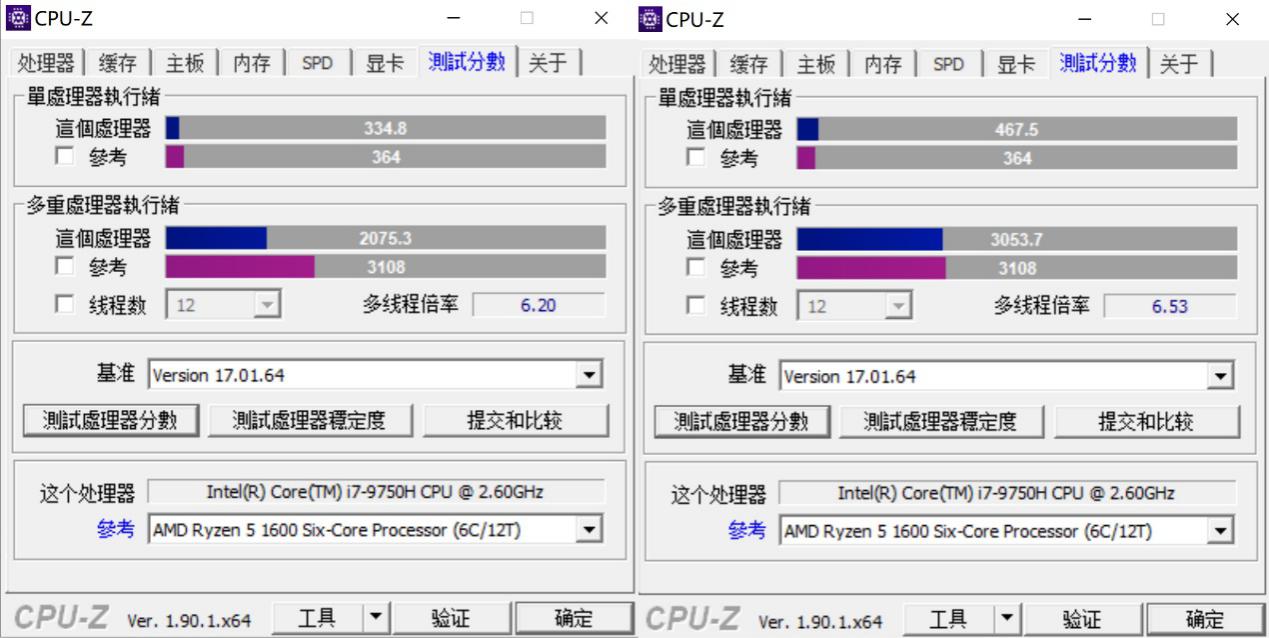Switch to 显卡 tab in left window
The image size is (1269, 638).
coord(385,63)
